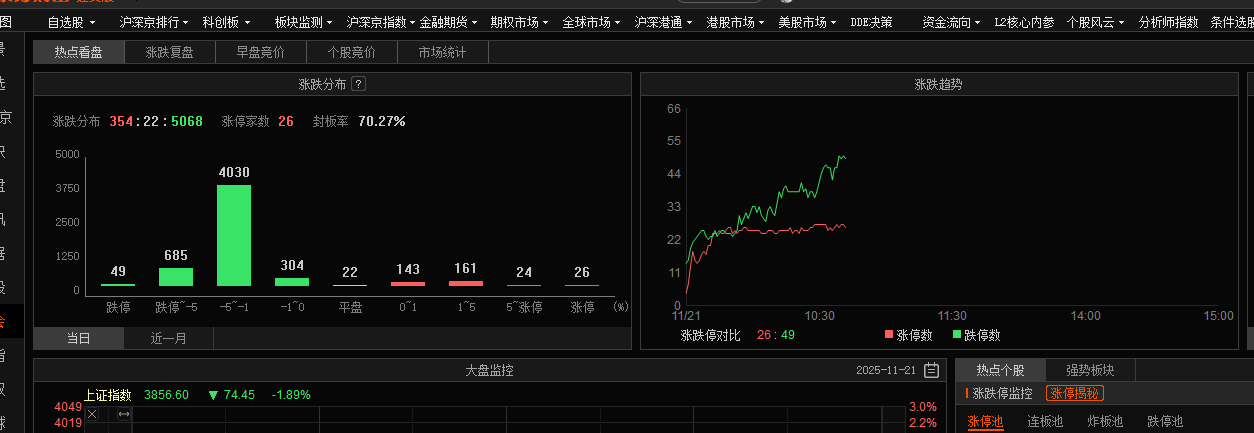
Task: Expand the 沪深港通 dropdown
Action: (x=665, y=21)
